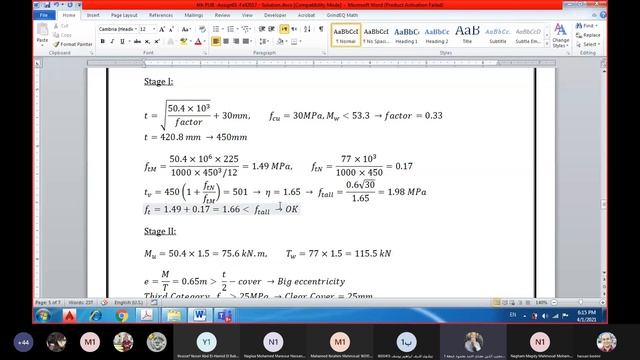Open Word Help question mark icon
The height and width of the screenshot is (360, 640).
pyautogui.click(x=603, y=15)
